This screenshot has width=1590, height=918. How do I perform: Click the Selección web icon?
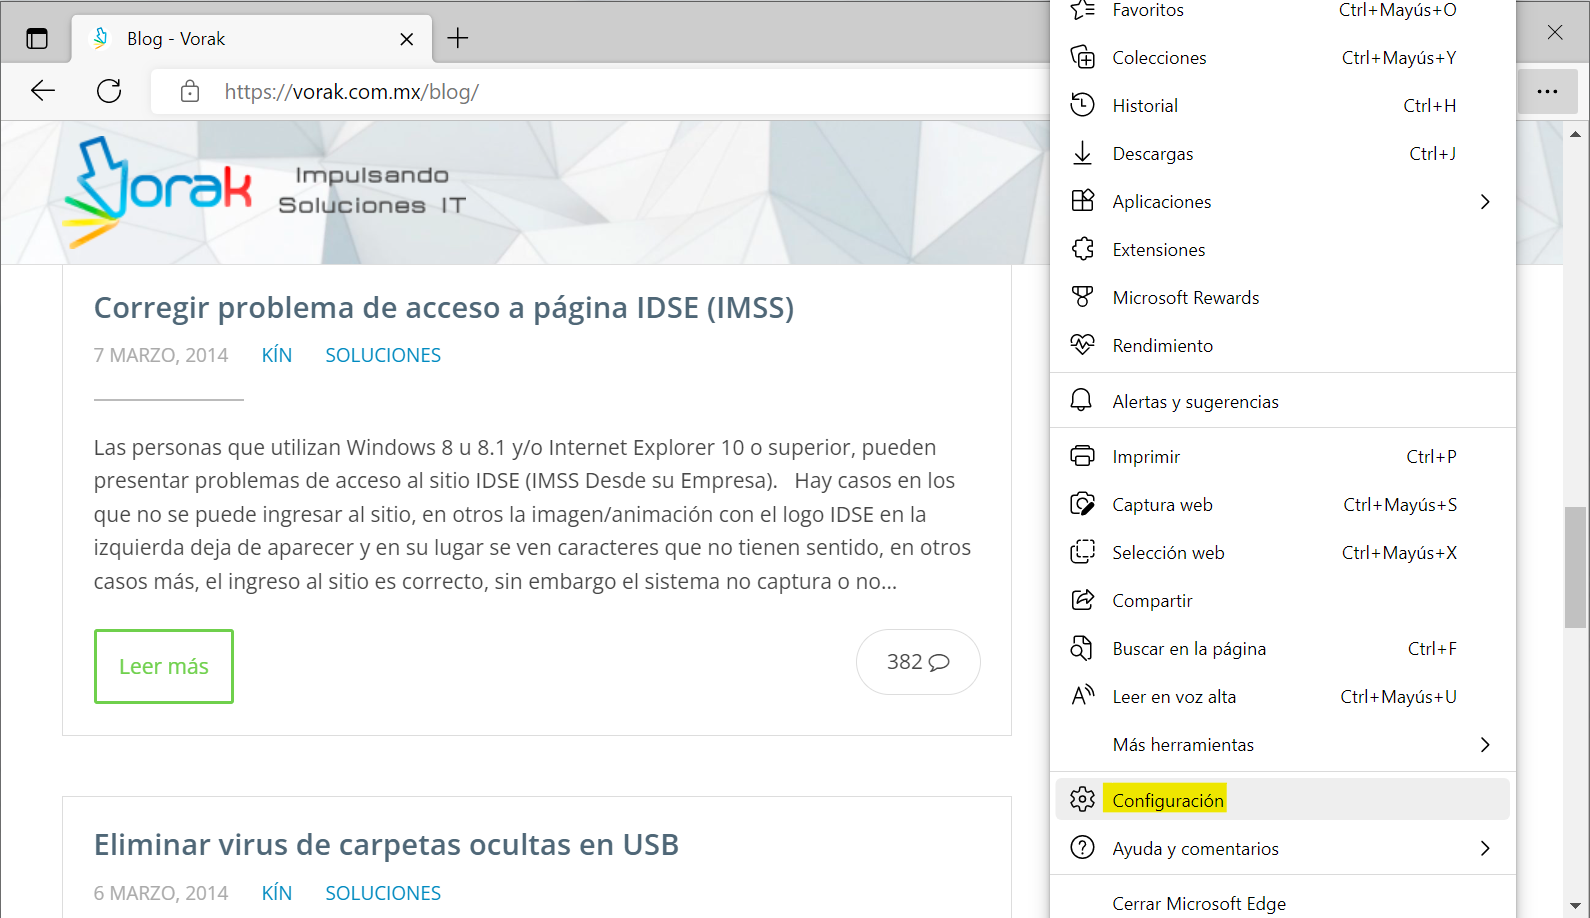coord(1082,552)
